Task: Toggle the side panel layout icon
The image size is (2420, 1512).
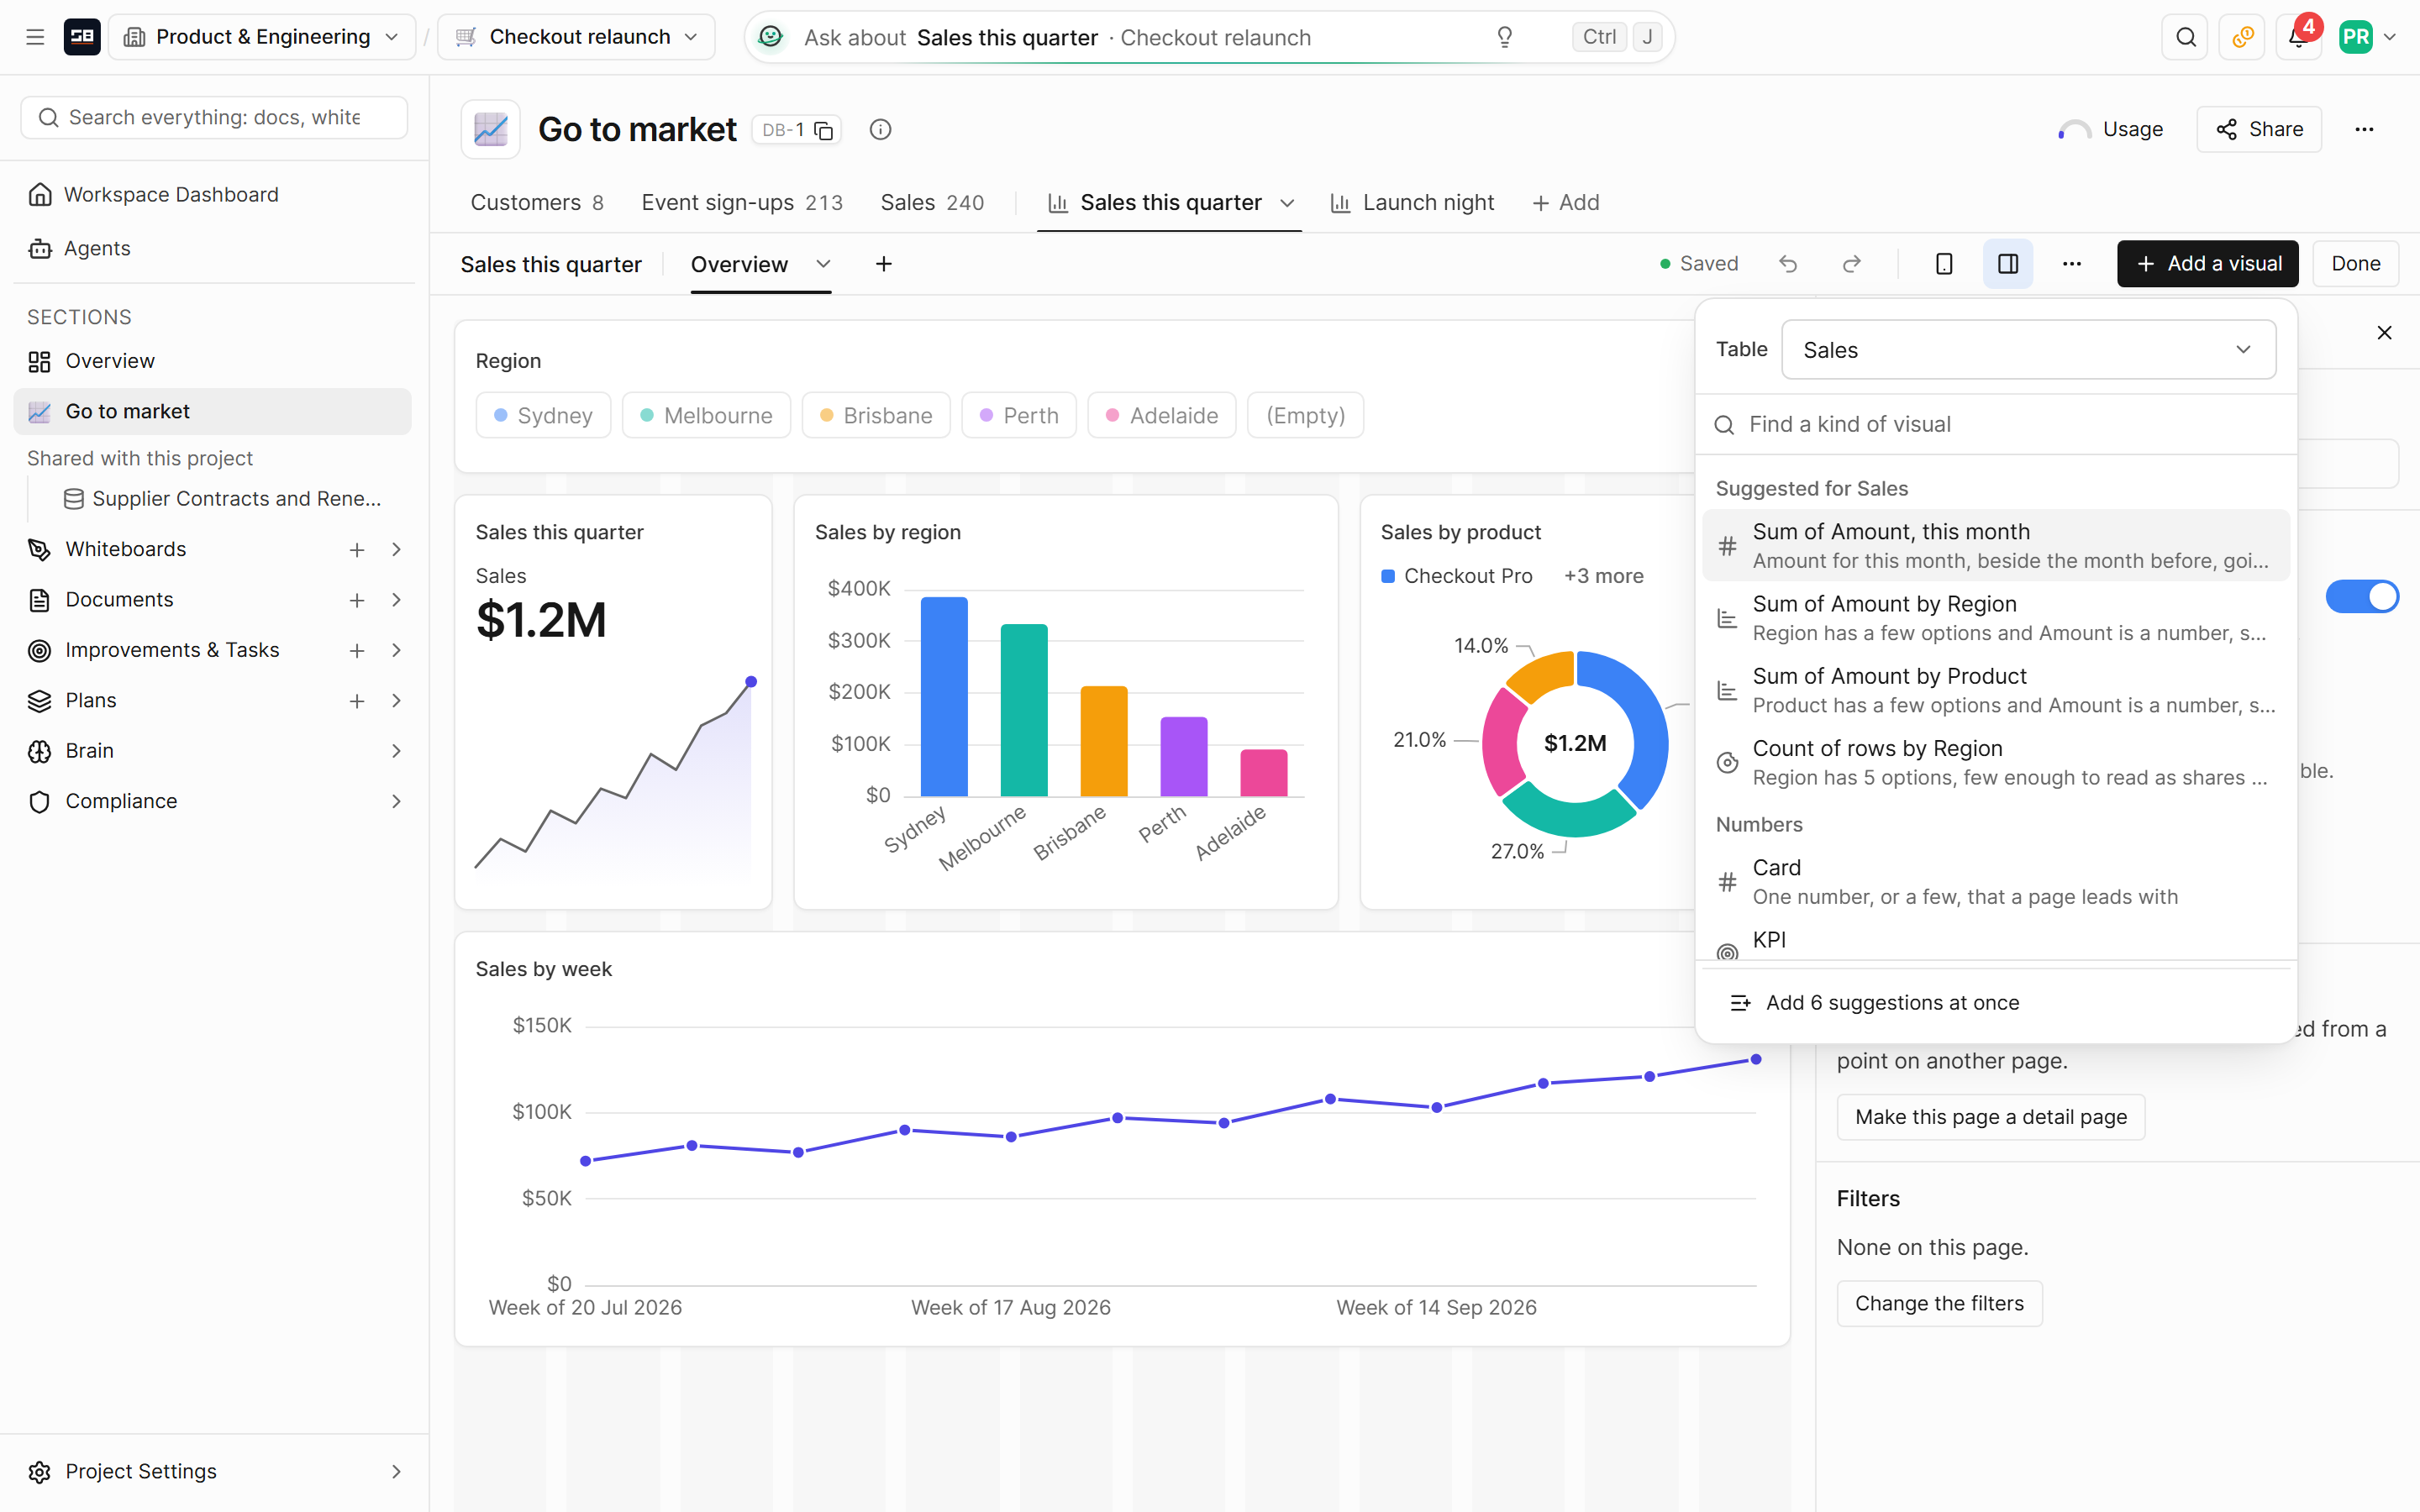Action: coord(2008,264)
